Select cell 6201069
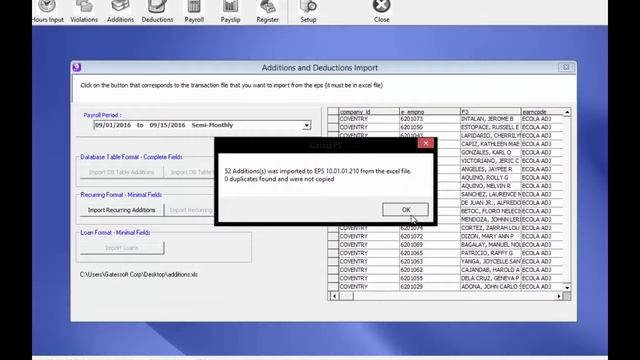Viewport: 640px width, 360px height. click(429, 245)
